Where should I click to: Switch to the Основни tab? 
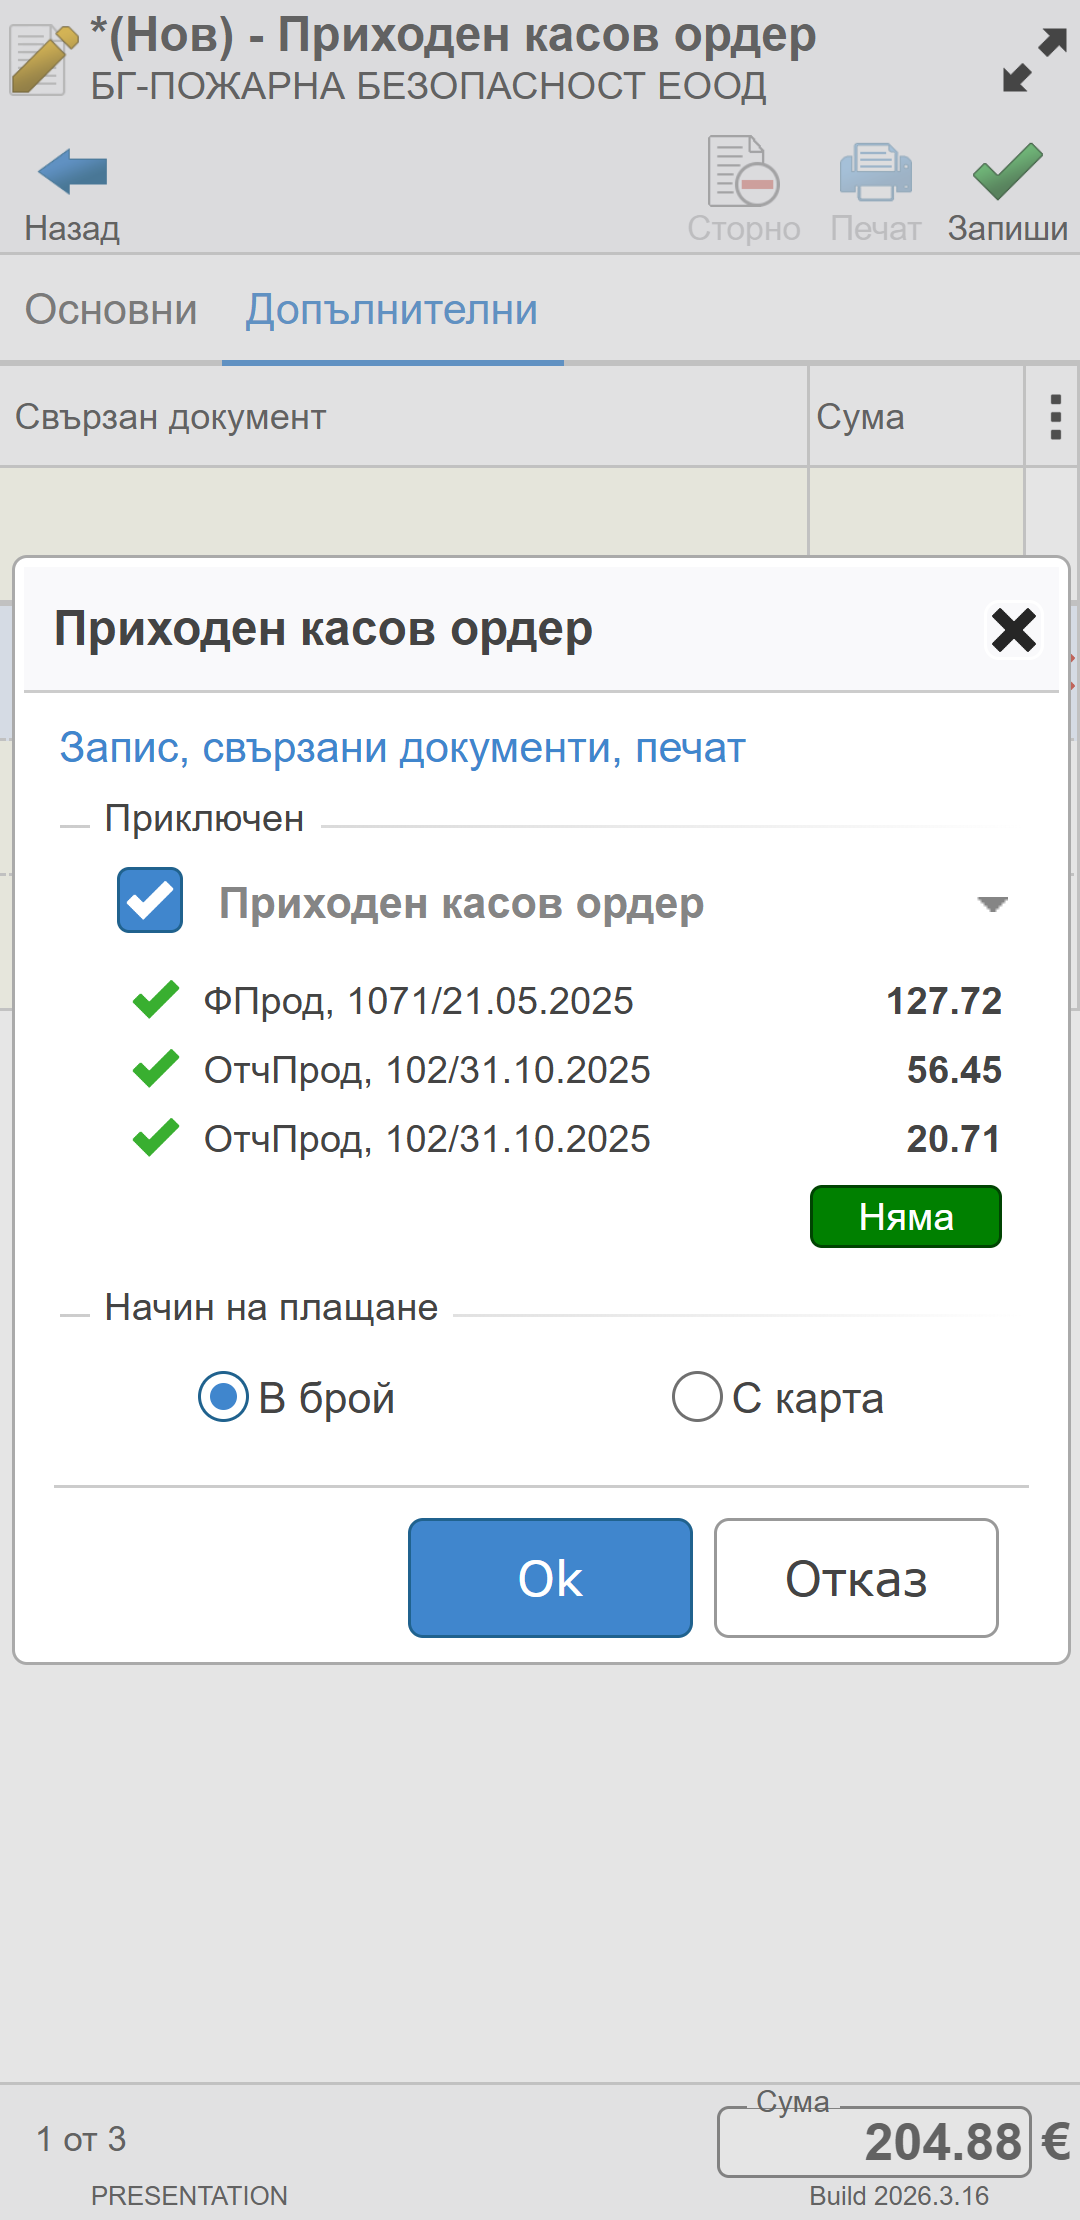pyautogui.click(x=111, y=310)
